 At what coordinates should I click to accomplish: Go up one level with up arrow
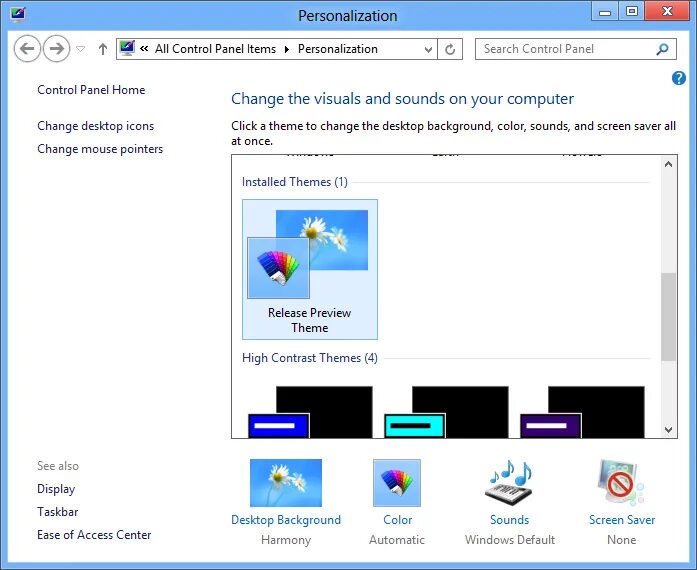coord(103,49)
